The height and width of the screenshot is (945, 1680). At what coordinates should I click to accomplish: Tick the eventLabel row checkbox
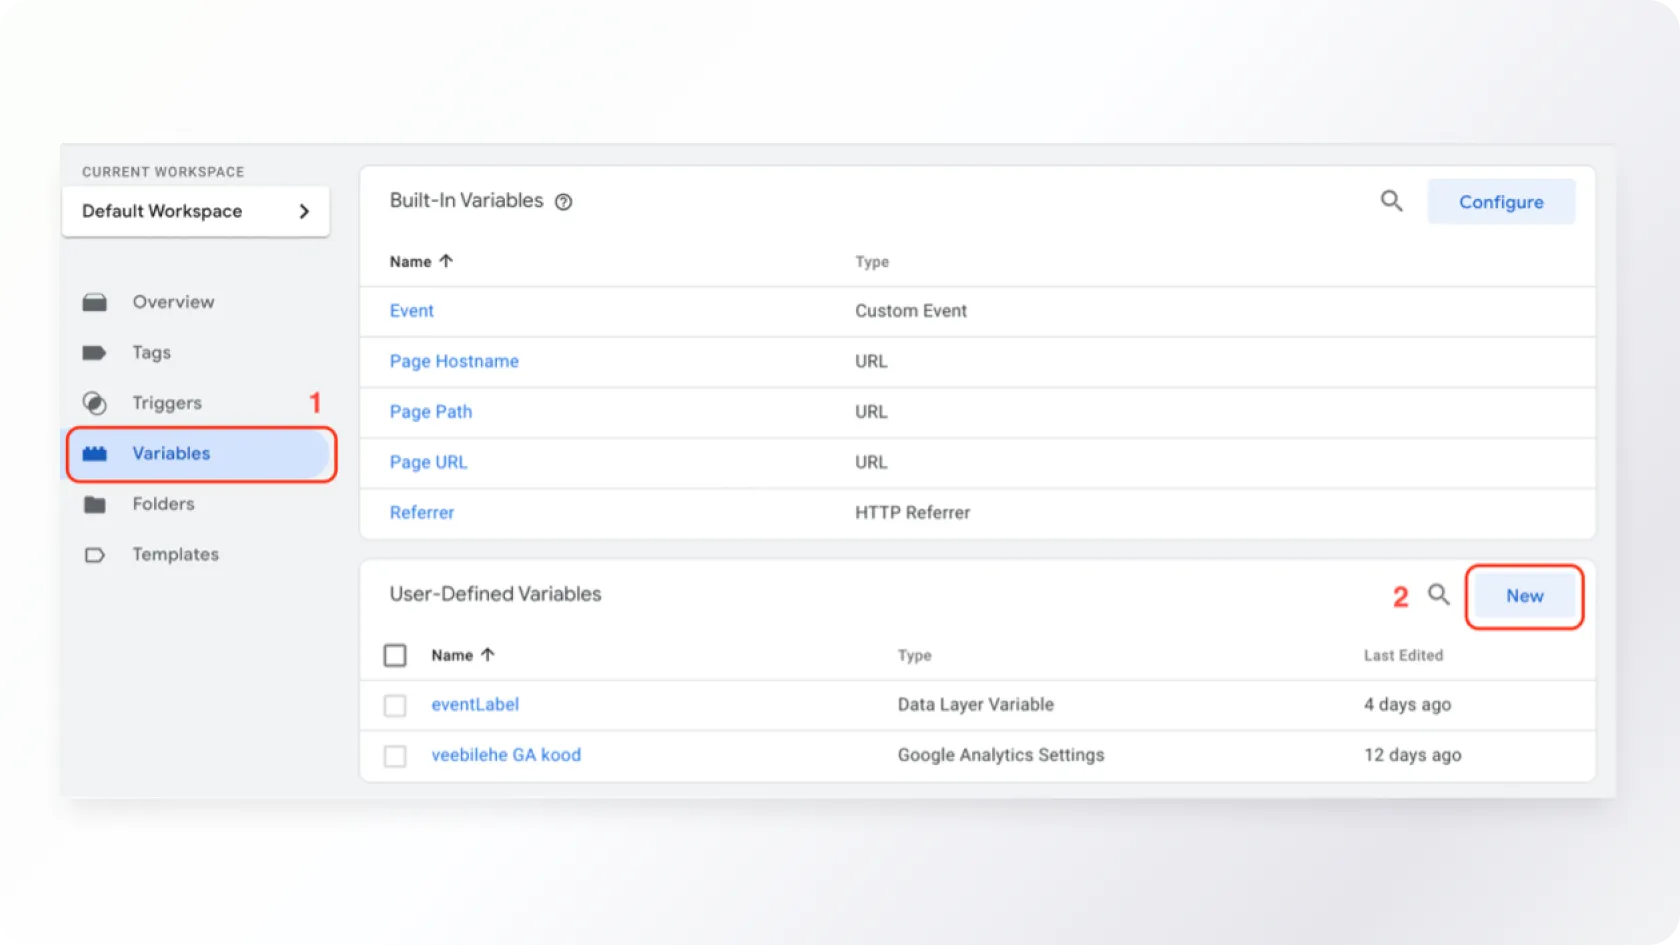point(395,706)
